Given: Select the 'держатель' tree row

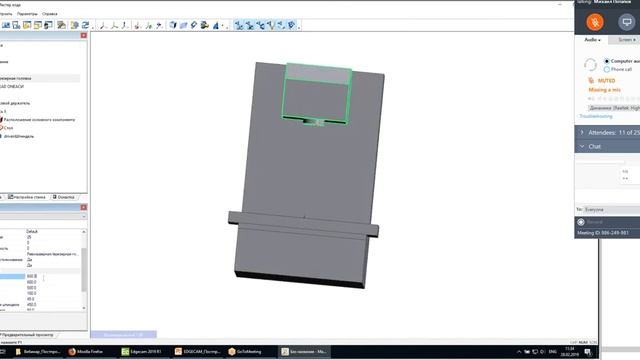Looking at the screenshot, I should 15,103.
